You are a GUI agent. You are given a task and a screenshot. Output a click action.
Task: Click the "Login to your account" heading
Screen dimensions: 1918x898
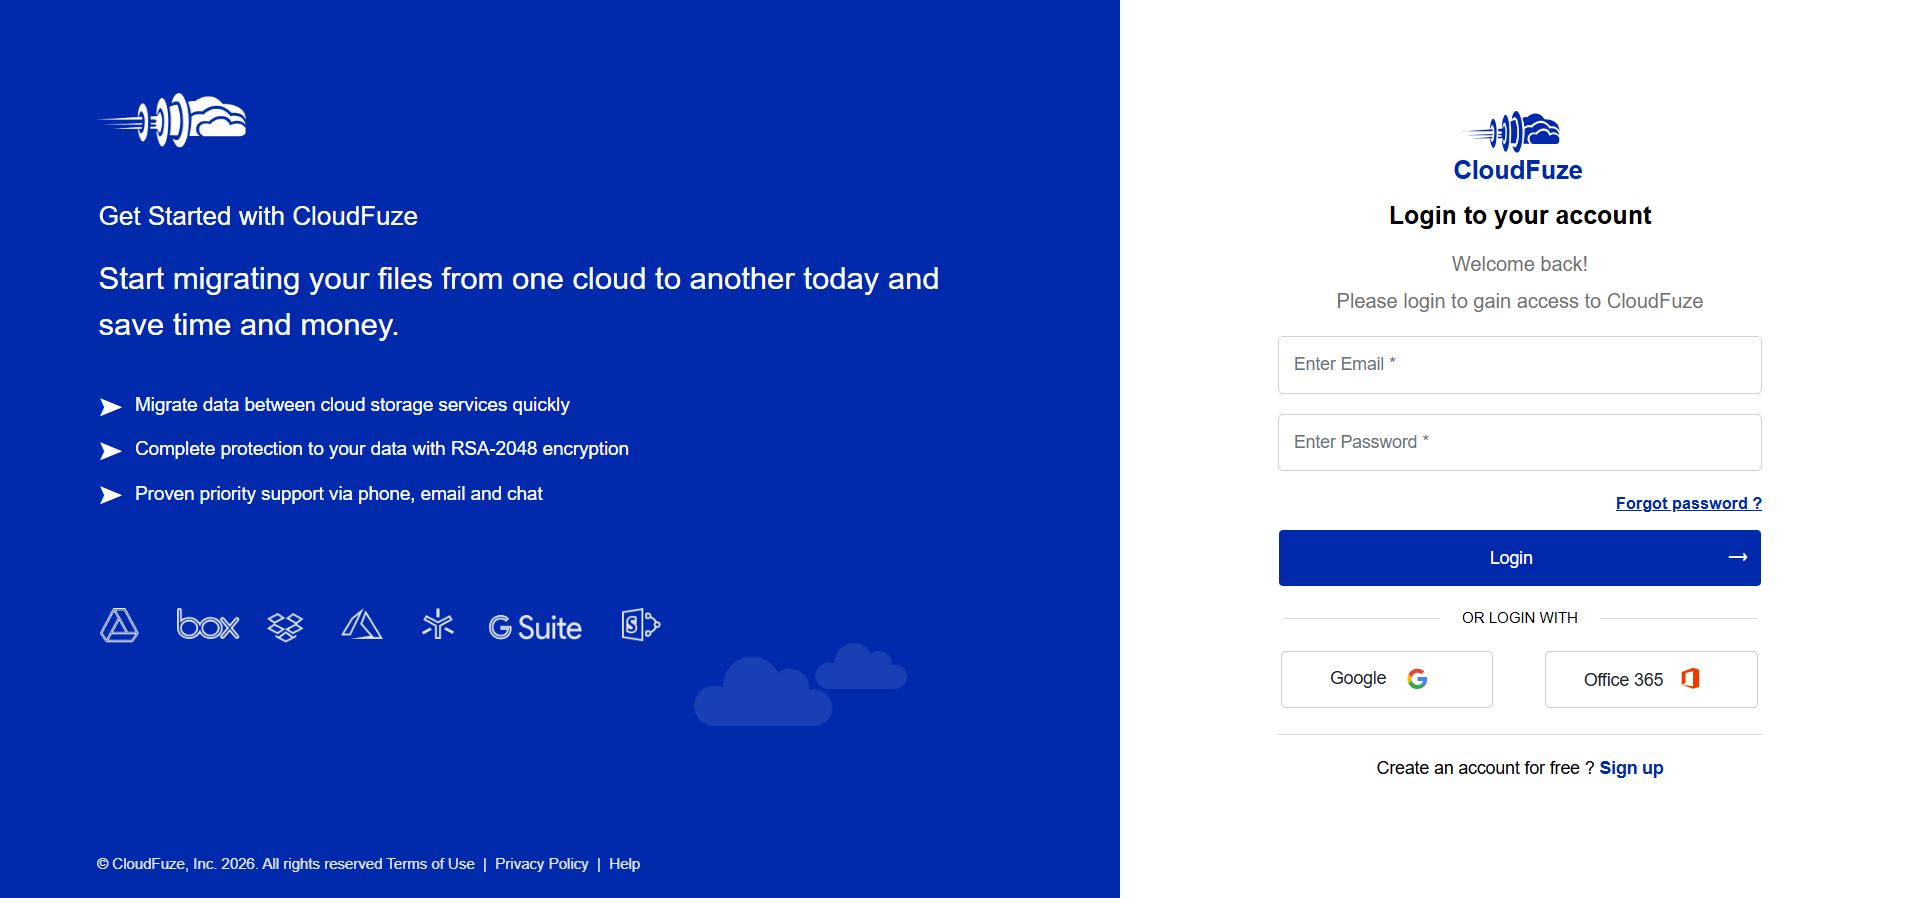pyautogui.click(x=1519, y=216)
